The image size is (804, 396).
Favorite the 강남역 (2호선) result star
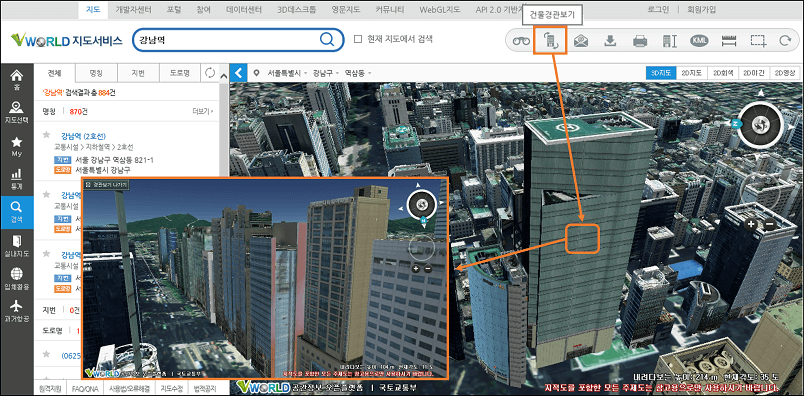click(46, 135)
